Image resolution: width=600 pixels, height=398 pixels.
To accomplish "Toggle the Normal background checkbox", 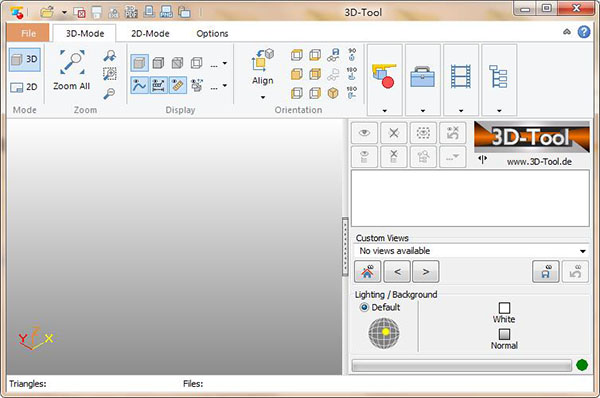I will click(x=504, y=334).
